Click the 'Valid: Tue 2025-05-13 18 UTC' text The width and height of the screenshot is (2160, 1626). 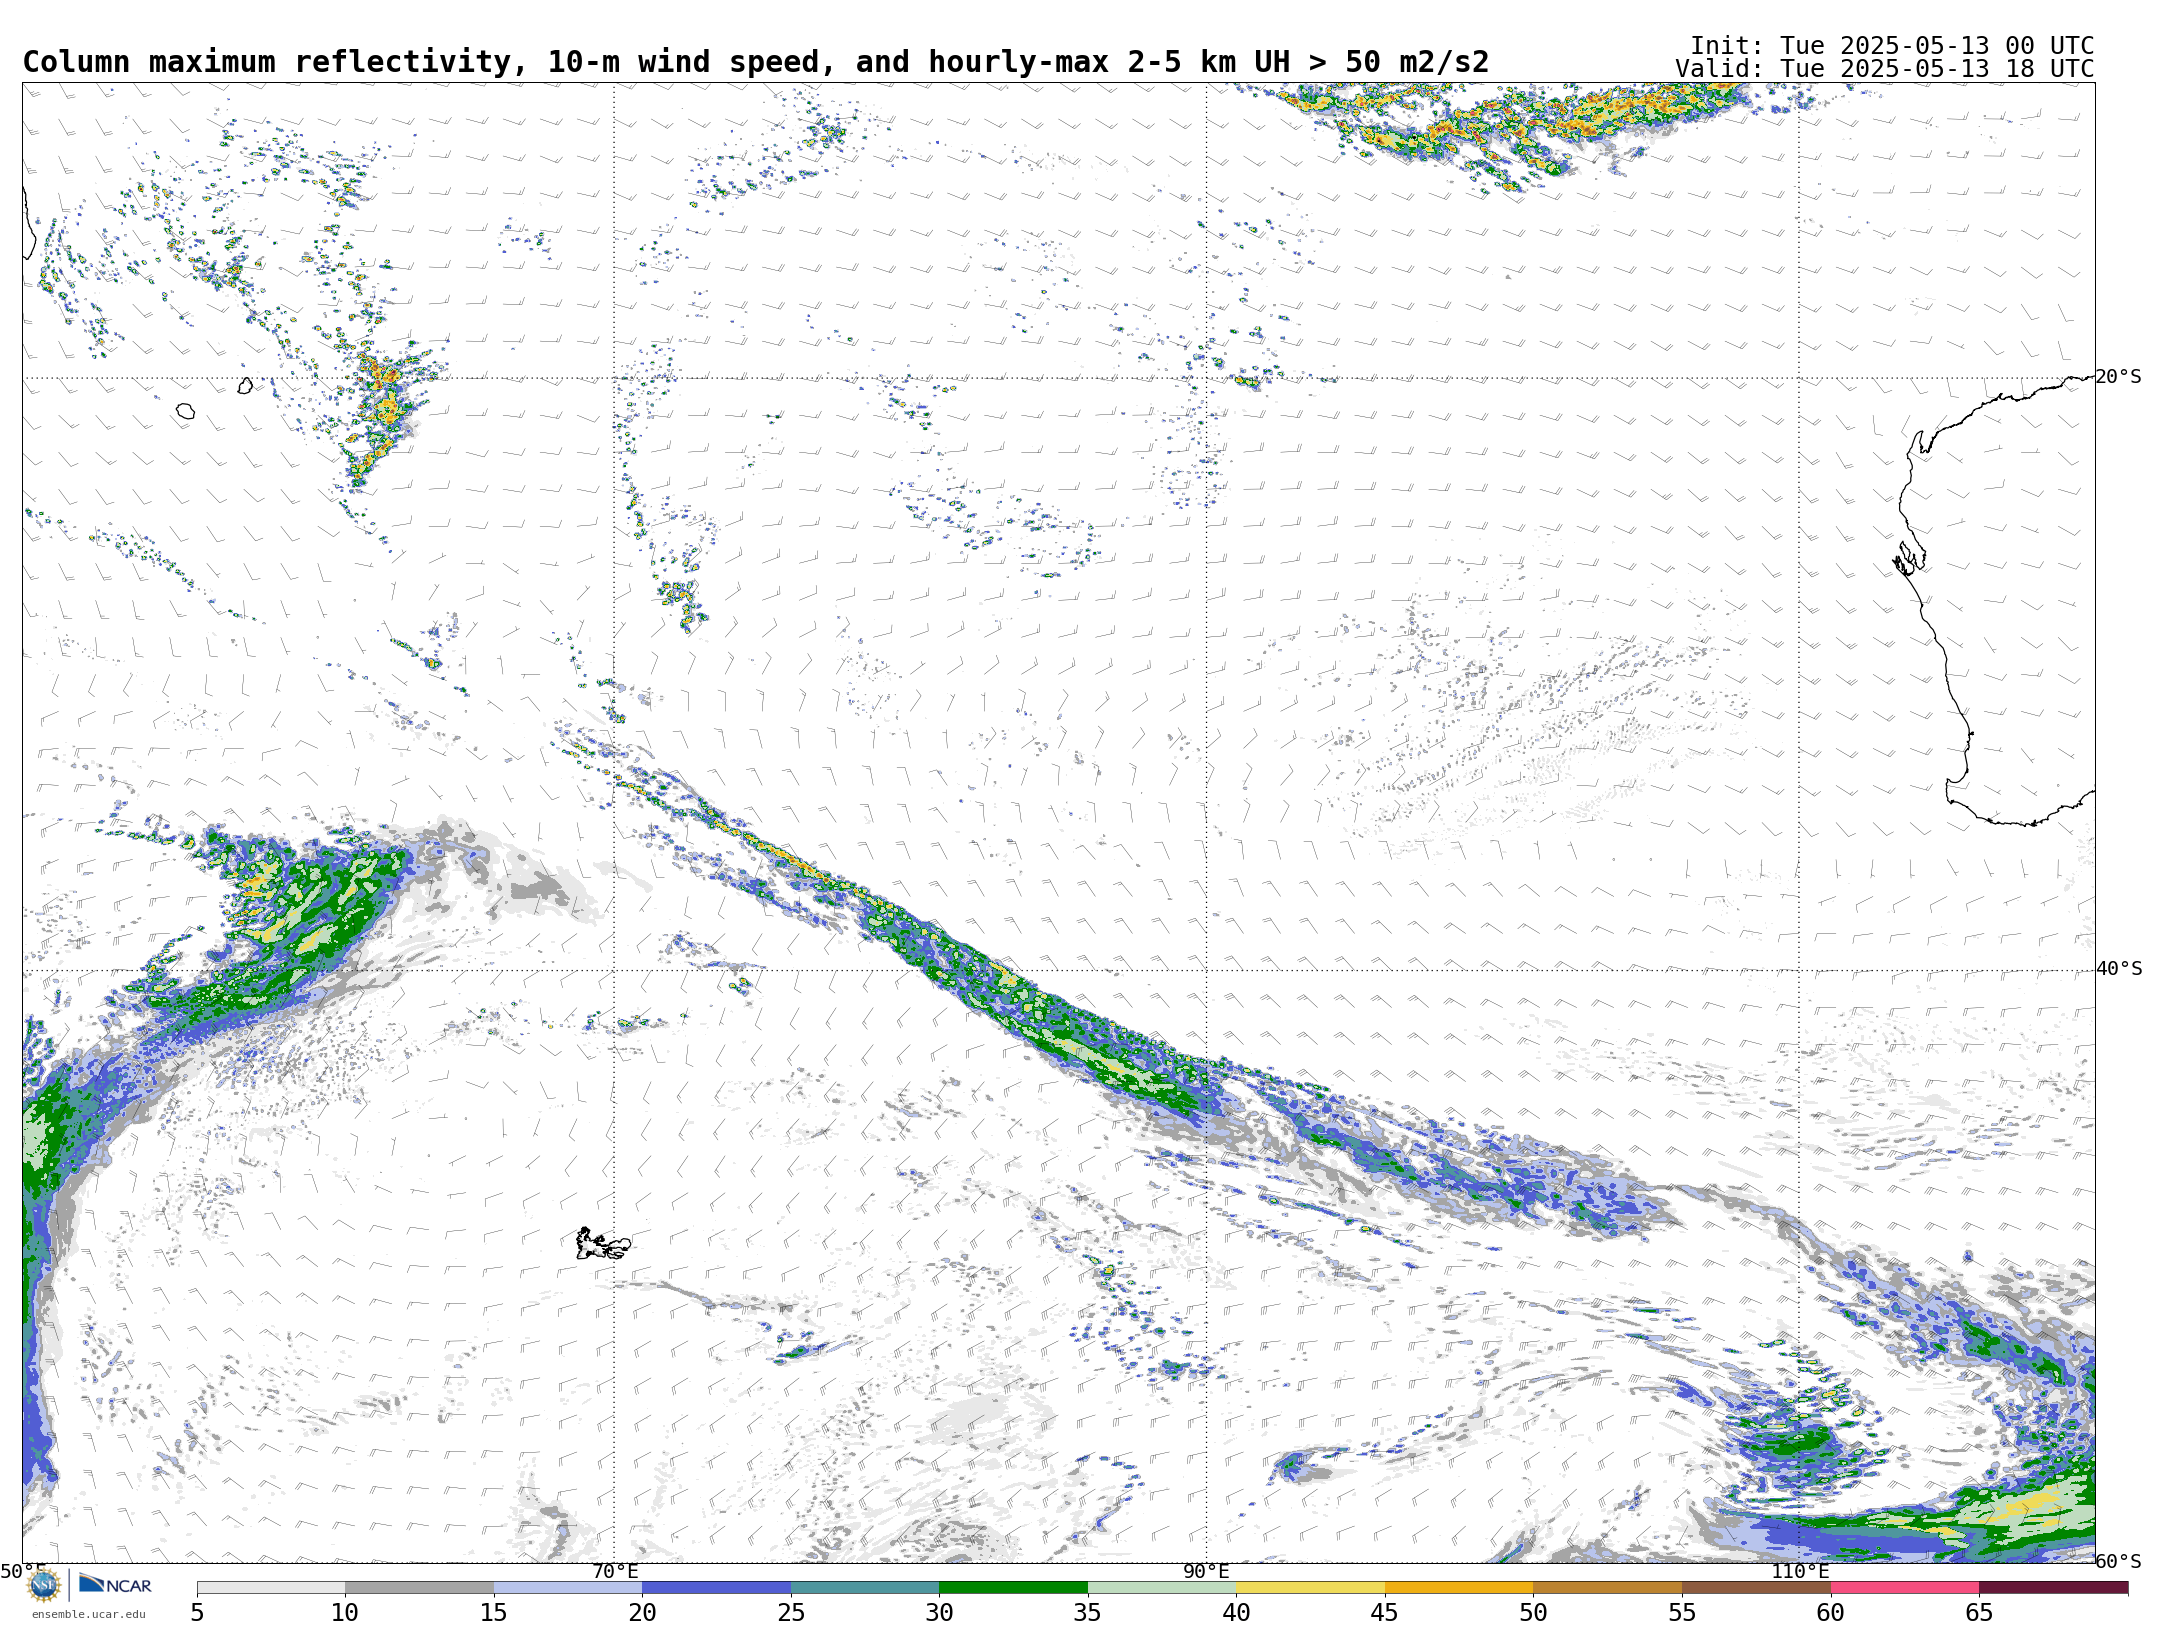tap(1884, 69)
